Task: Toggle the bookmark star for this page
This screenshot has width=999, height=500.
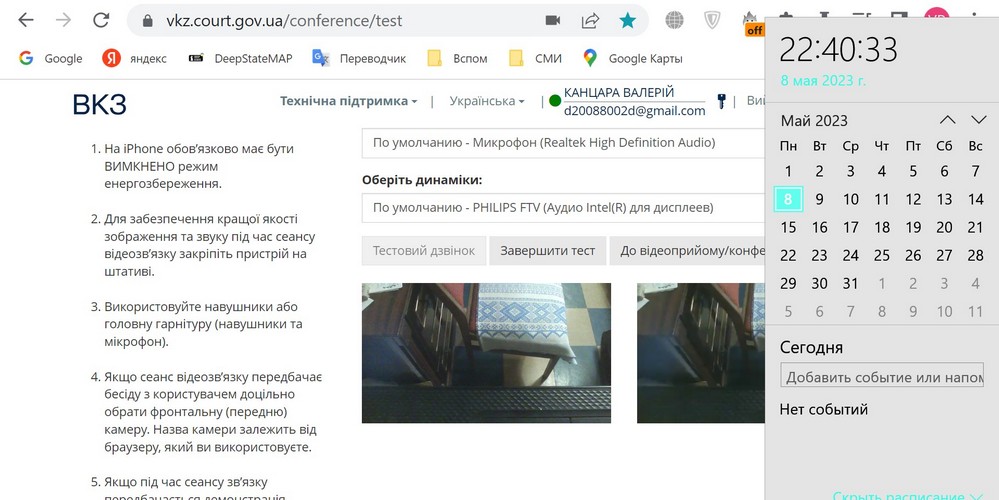Action: [628, 21]
